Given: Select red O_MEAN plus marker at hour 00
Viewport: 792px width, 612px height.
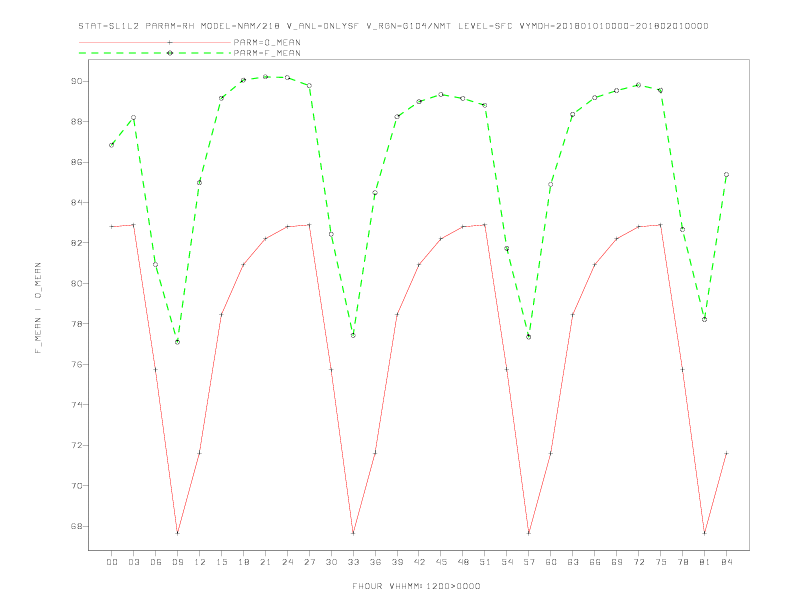Looking at the screenshot, I should click(112, 227).
